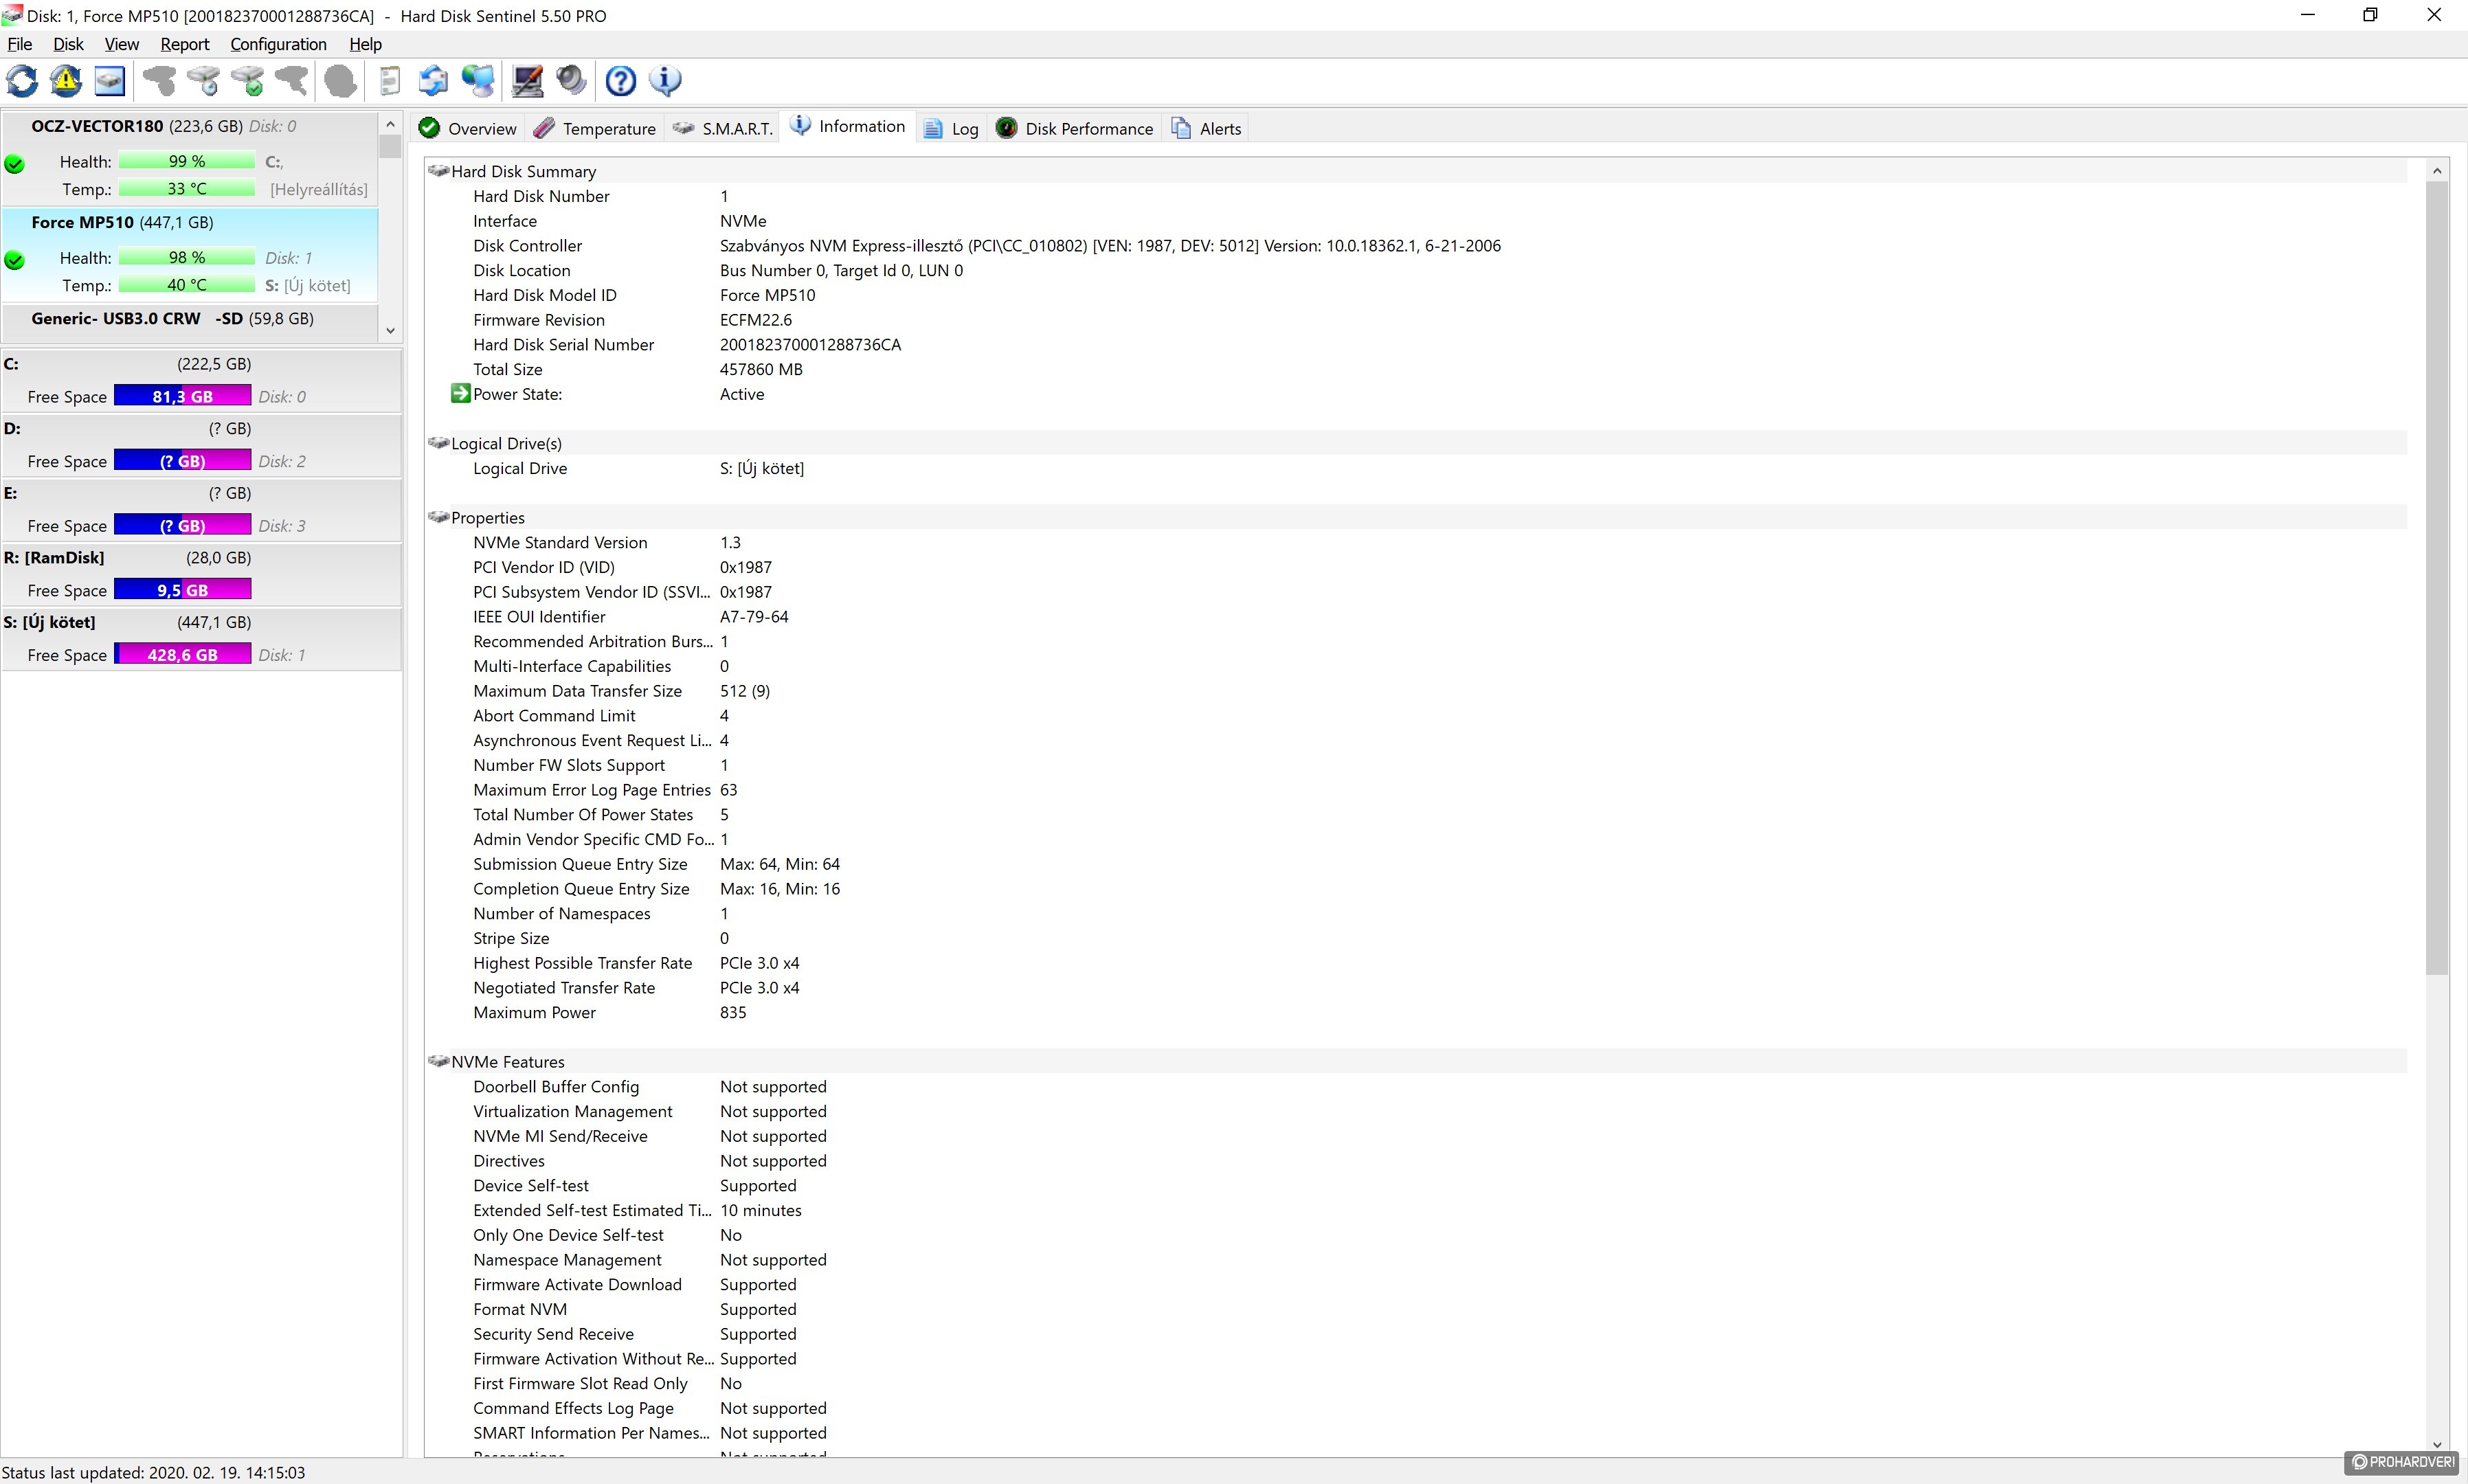The width and height of the screenshot is (2468, 1484).
Task: Click the C: free space 81,3 GB bar
Action: 182,396
